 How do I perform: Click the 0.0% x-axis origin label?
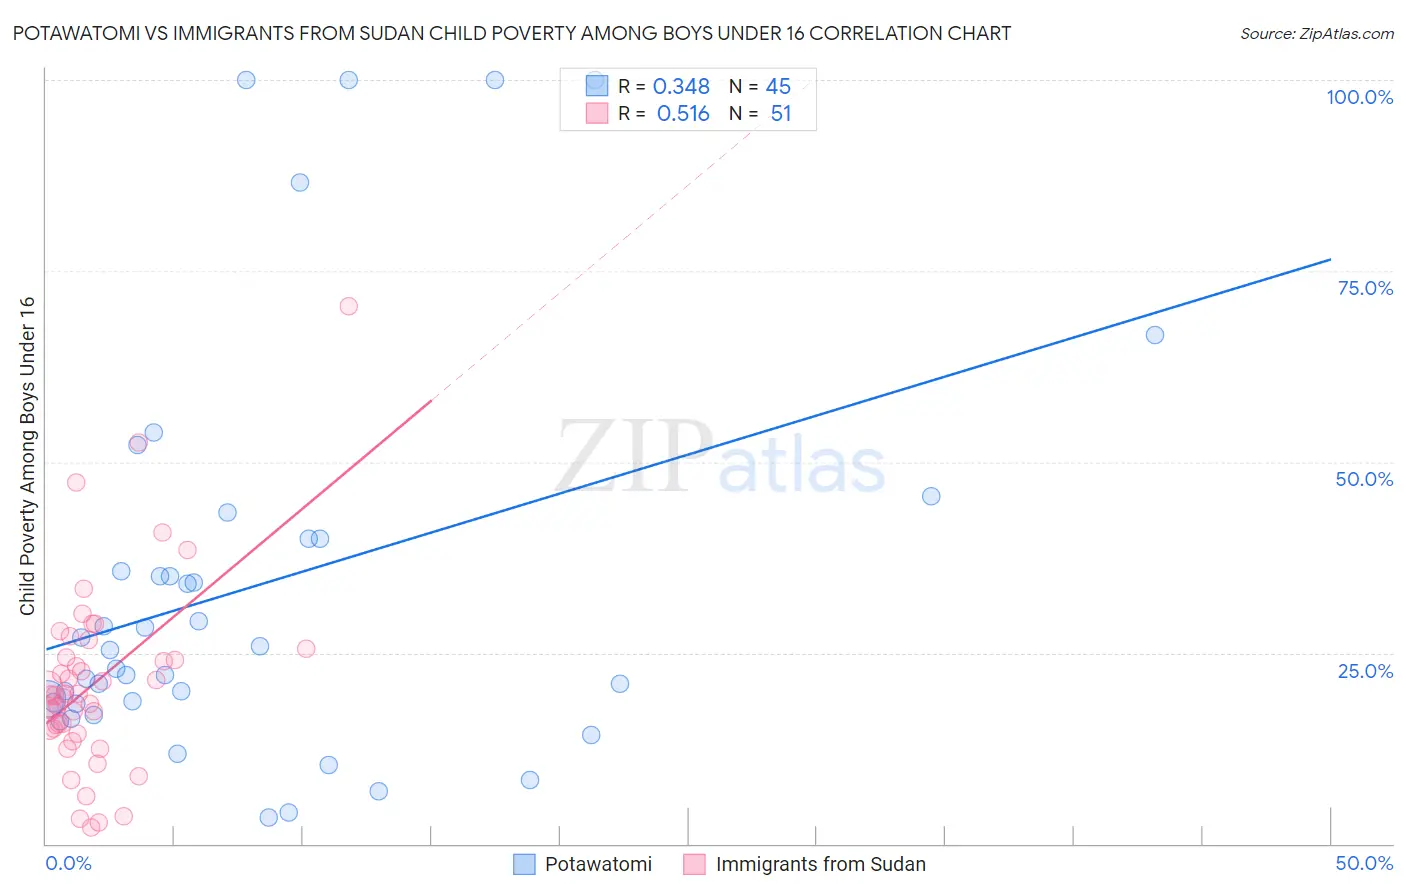pos(68,863)
